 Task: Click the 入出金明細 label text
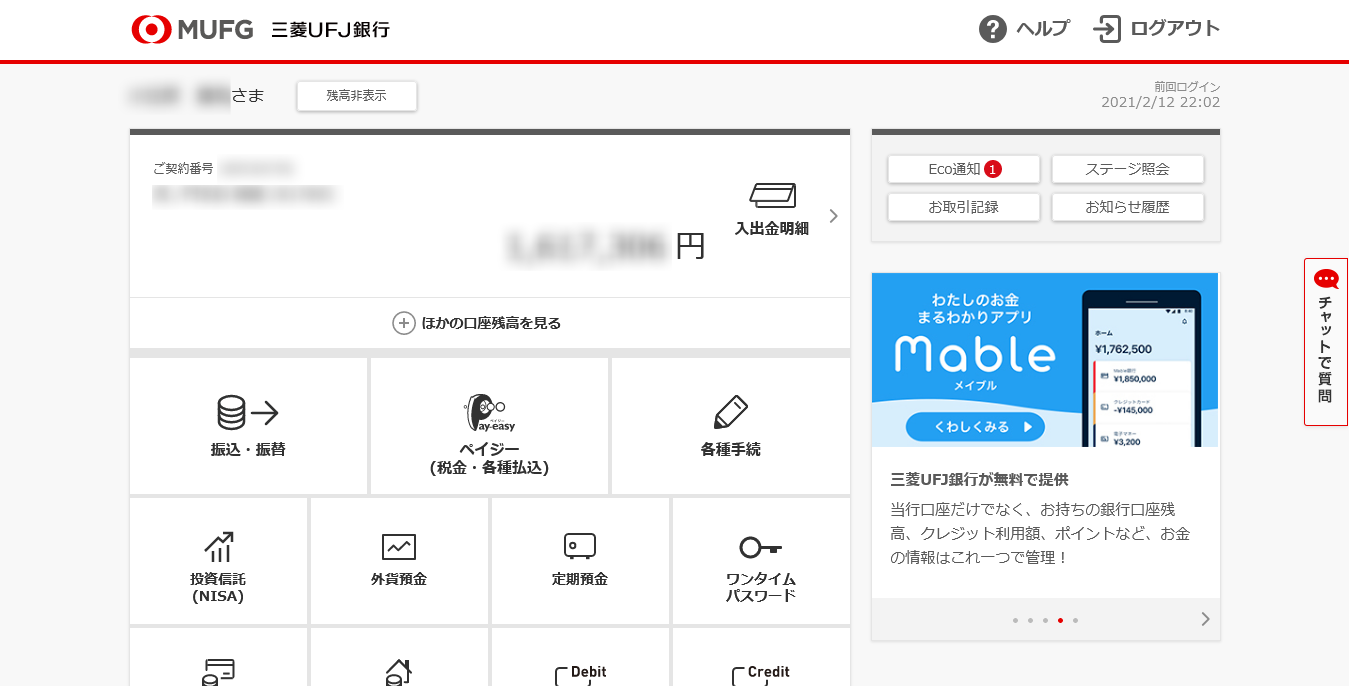(x=772, y=228)
